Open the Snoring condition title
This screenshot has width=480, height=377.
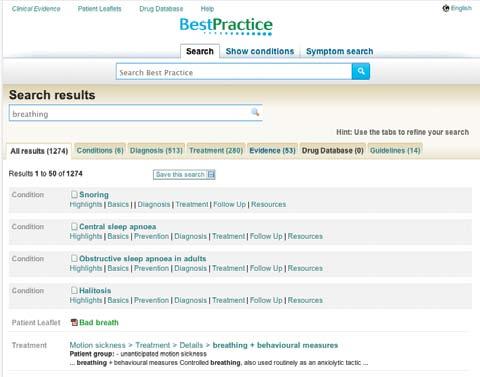94,194
